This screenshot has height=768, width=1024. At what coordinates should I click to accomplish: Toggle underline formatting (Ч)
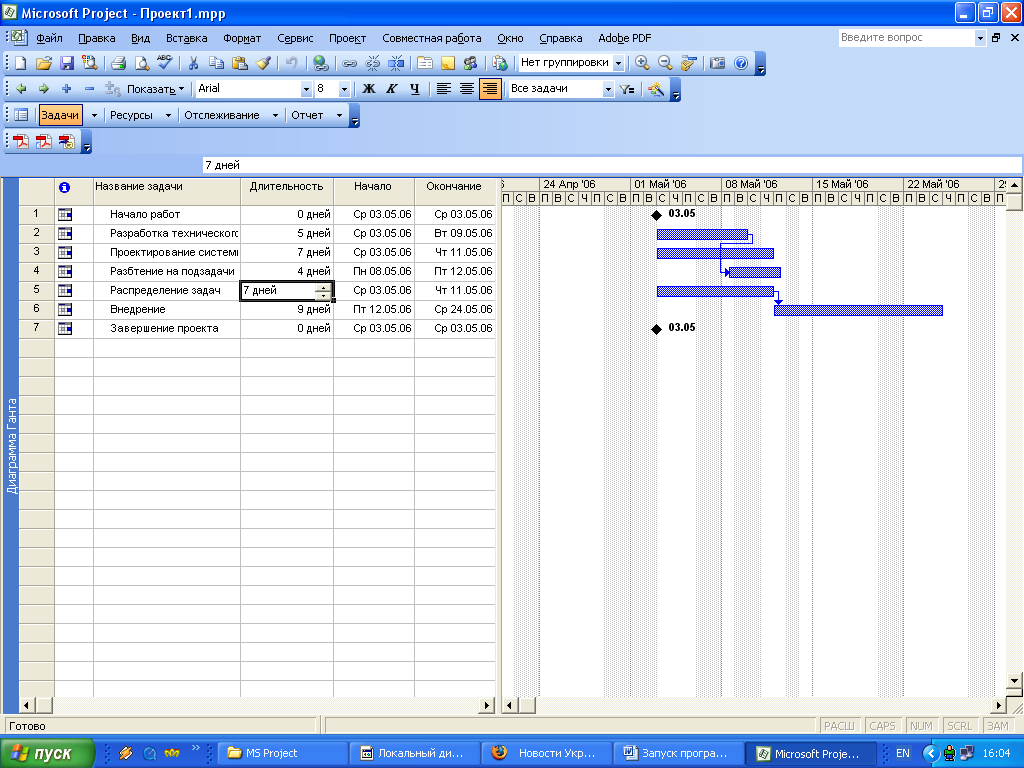click(x=415, y=89)
